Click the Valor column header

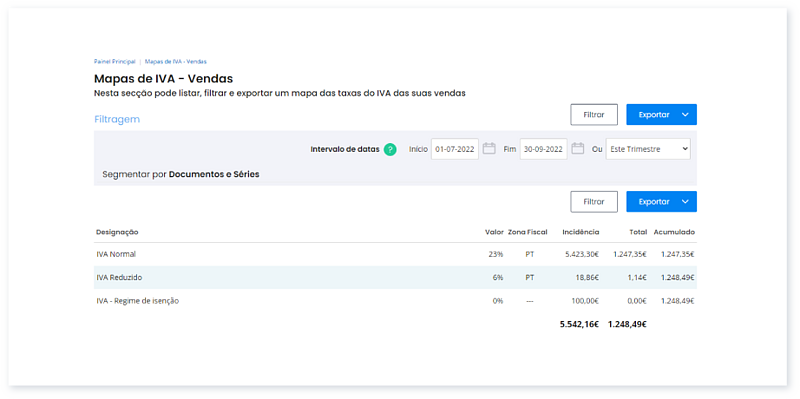pos(494,232)
